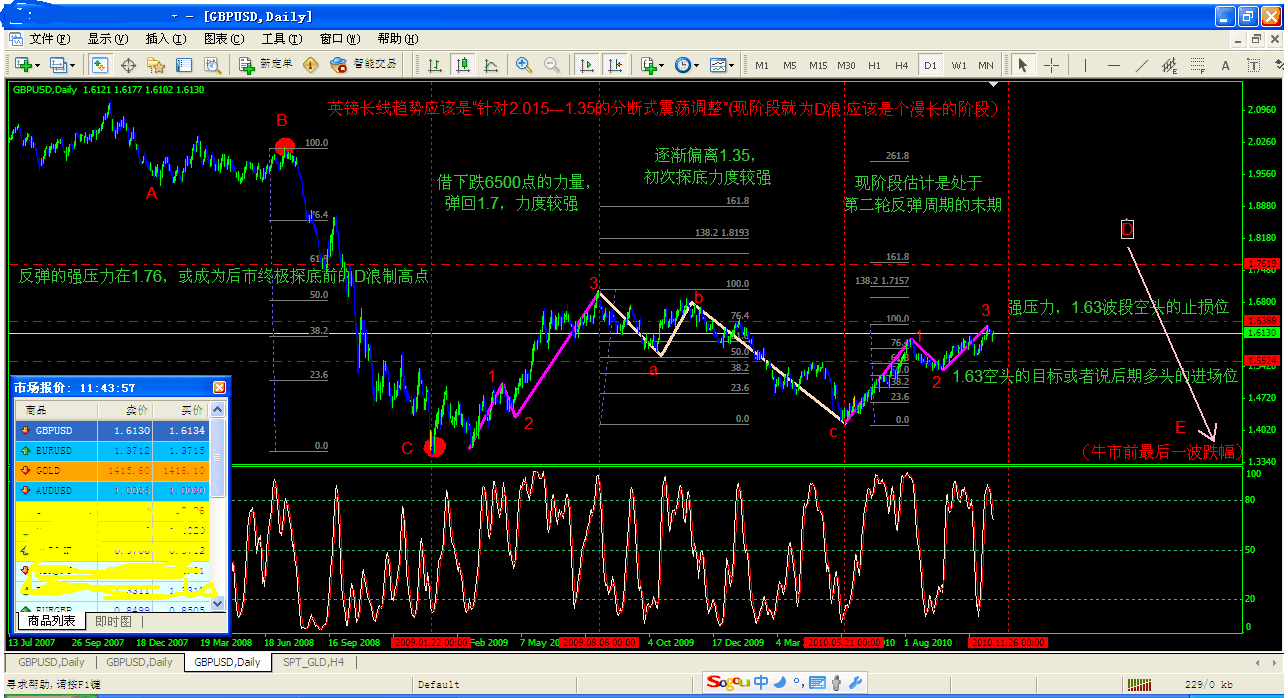The height and width of the screenshot is (698, 1288).
Task: Select the W1 timeframe
Action: [958, 65]
